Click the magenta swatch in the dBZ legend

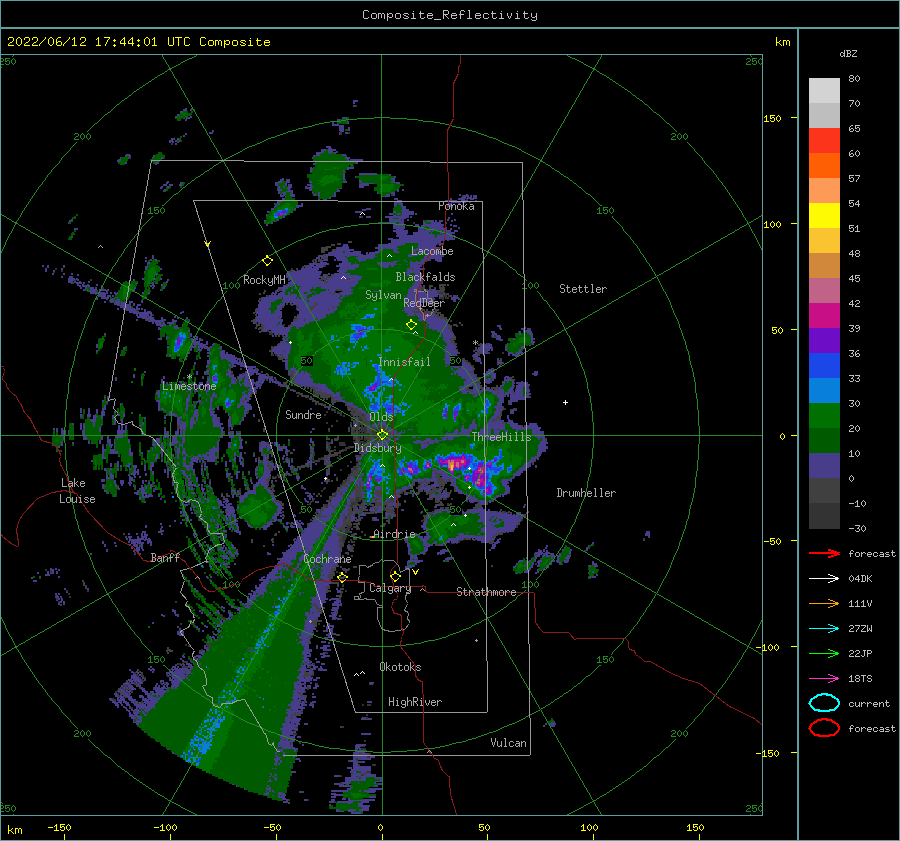click(x=824, y=316)
